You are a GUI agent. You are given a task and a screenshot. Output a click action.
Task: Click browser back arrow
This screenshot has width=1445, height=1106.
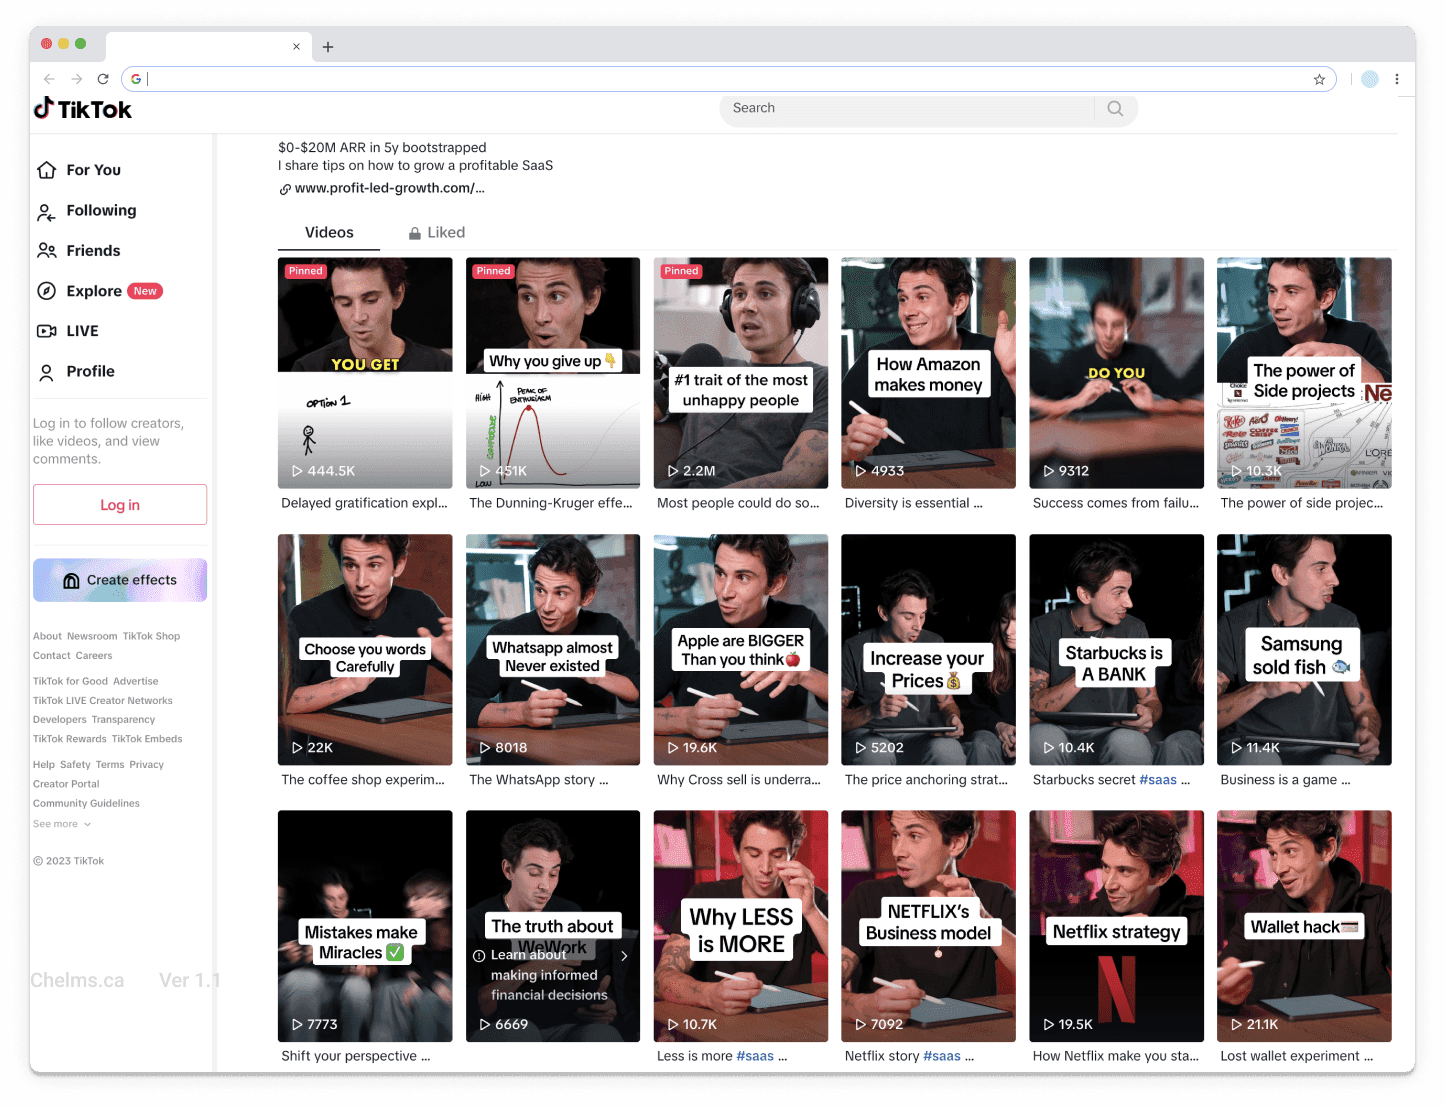point(49,79)
